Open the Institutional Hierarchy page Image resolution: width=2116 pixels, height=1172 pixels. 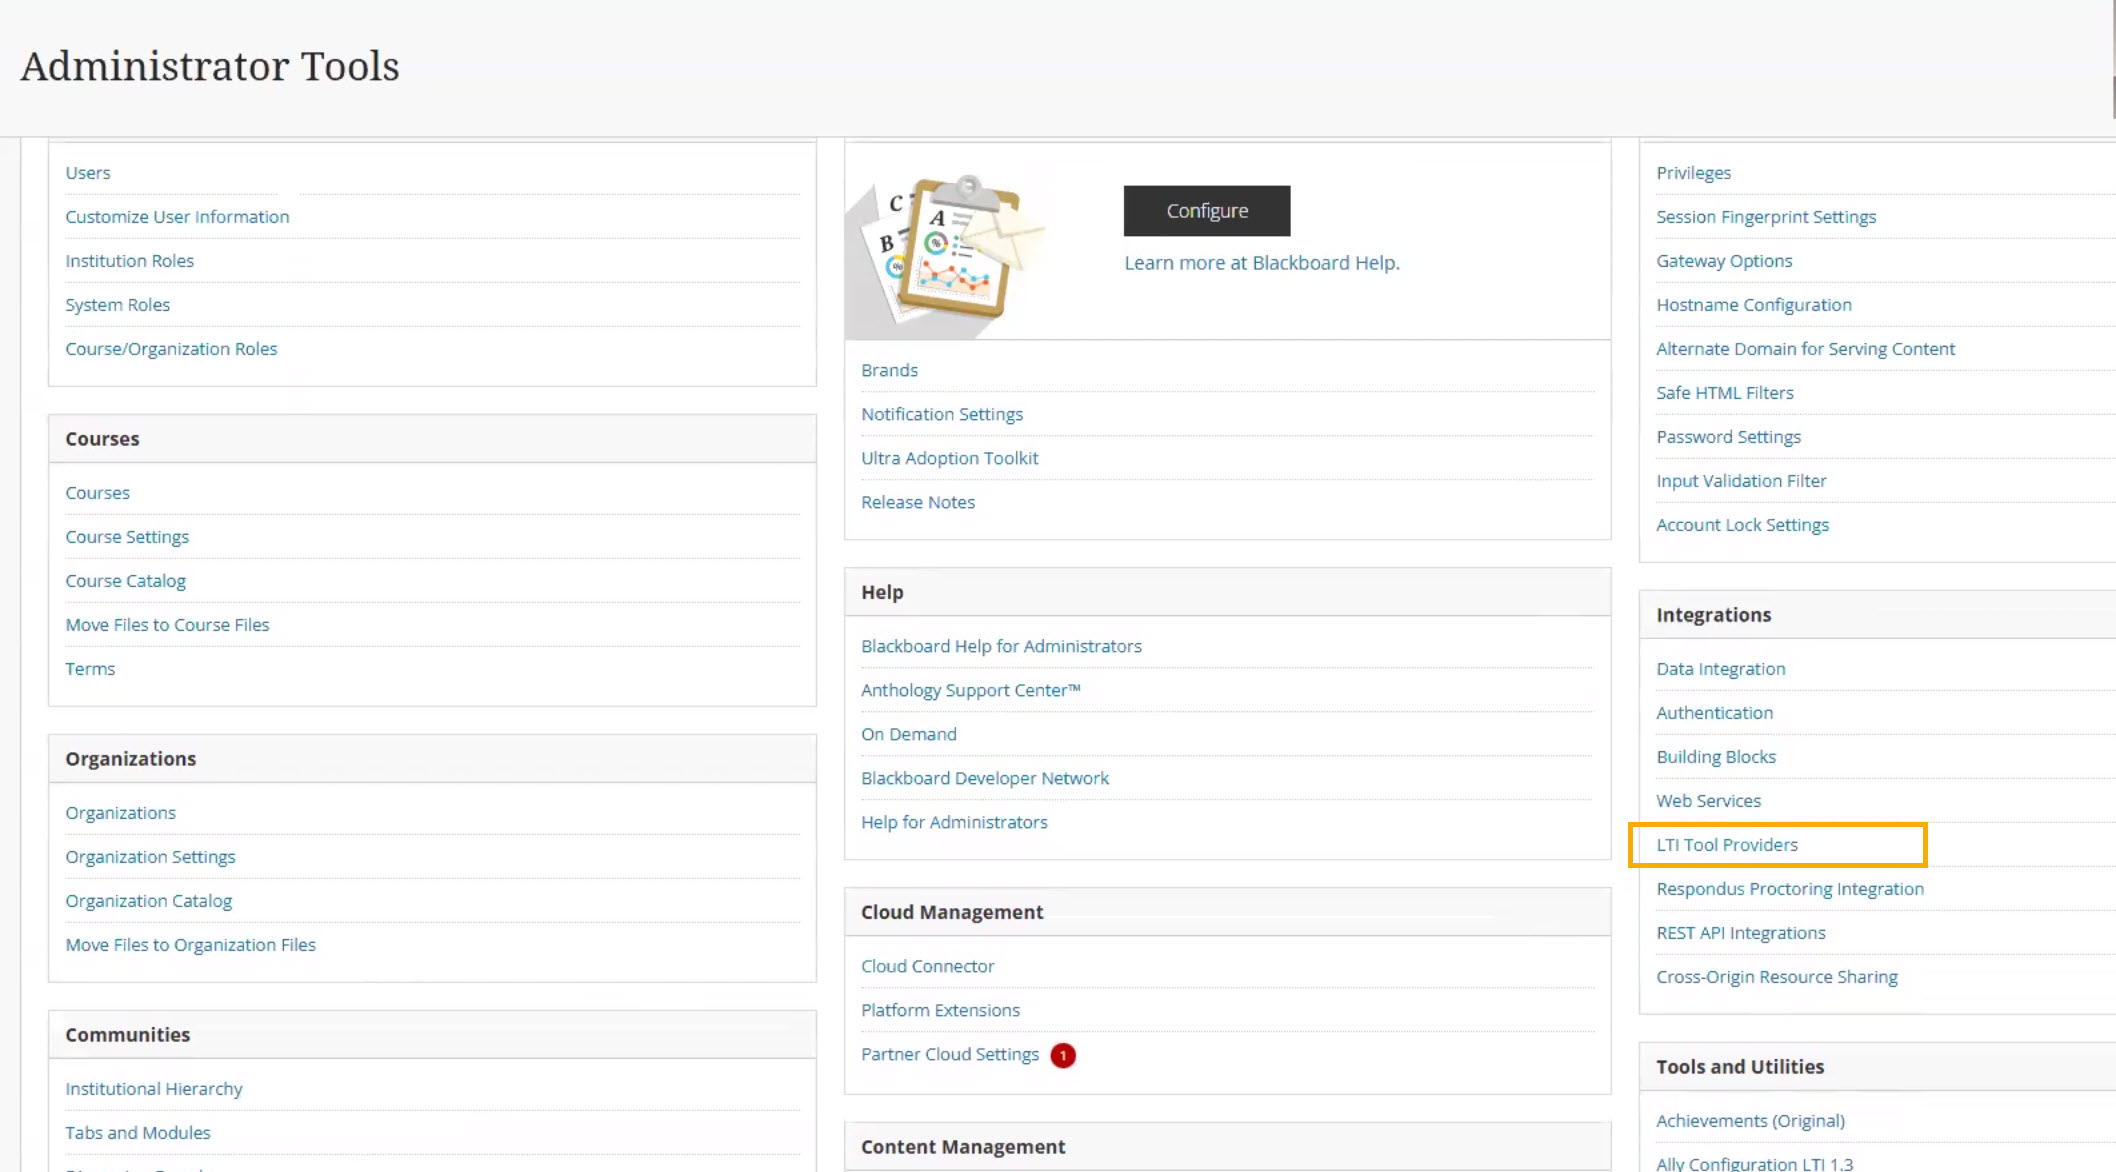[154, 1089]
